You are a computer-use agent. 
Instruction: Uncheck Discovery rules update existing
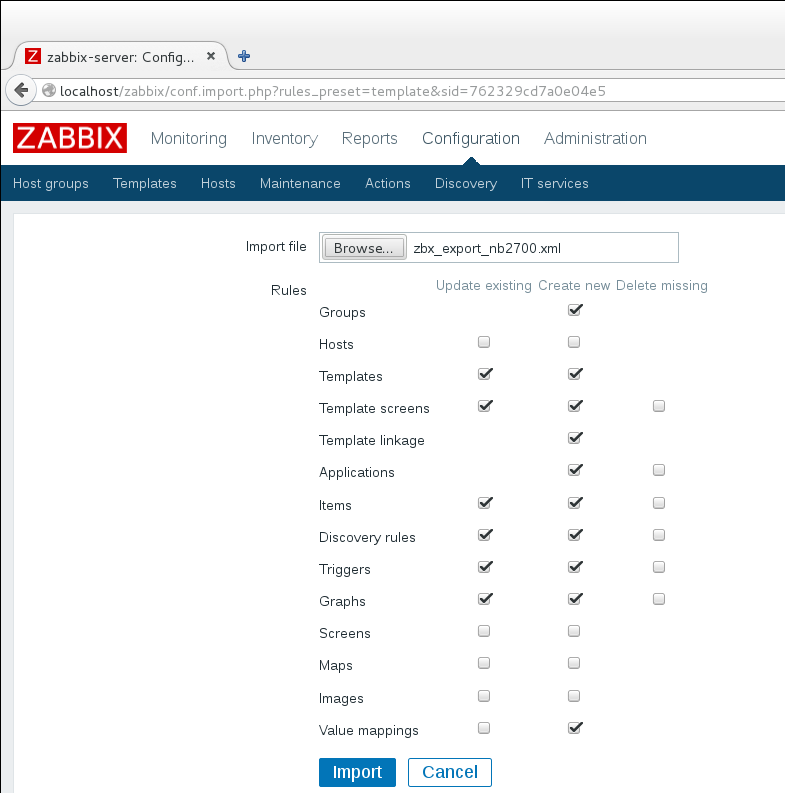click(485, 535)
